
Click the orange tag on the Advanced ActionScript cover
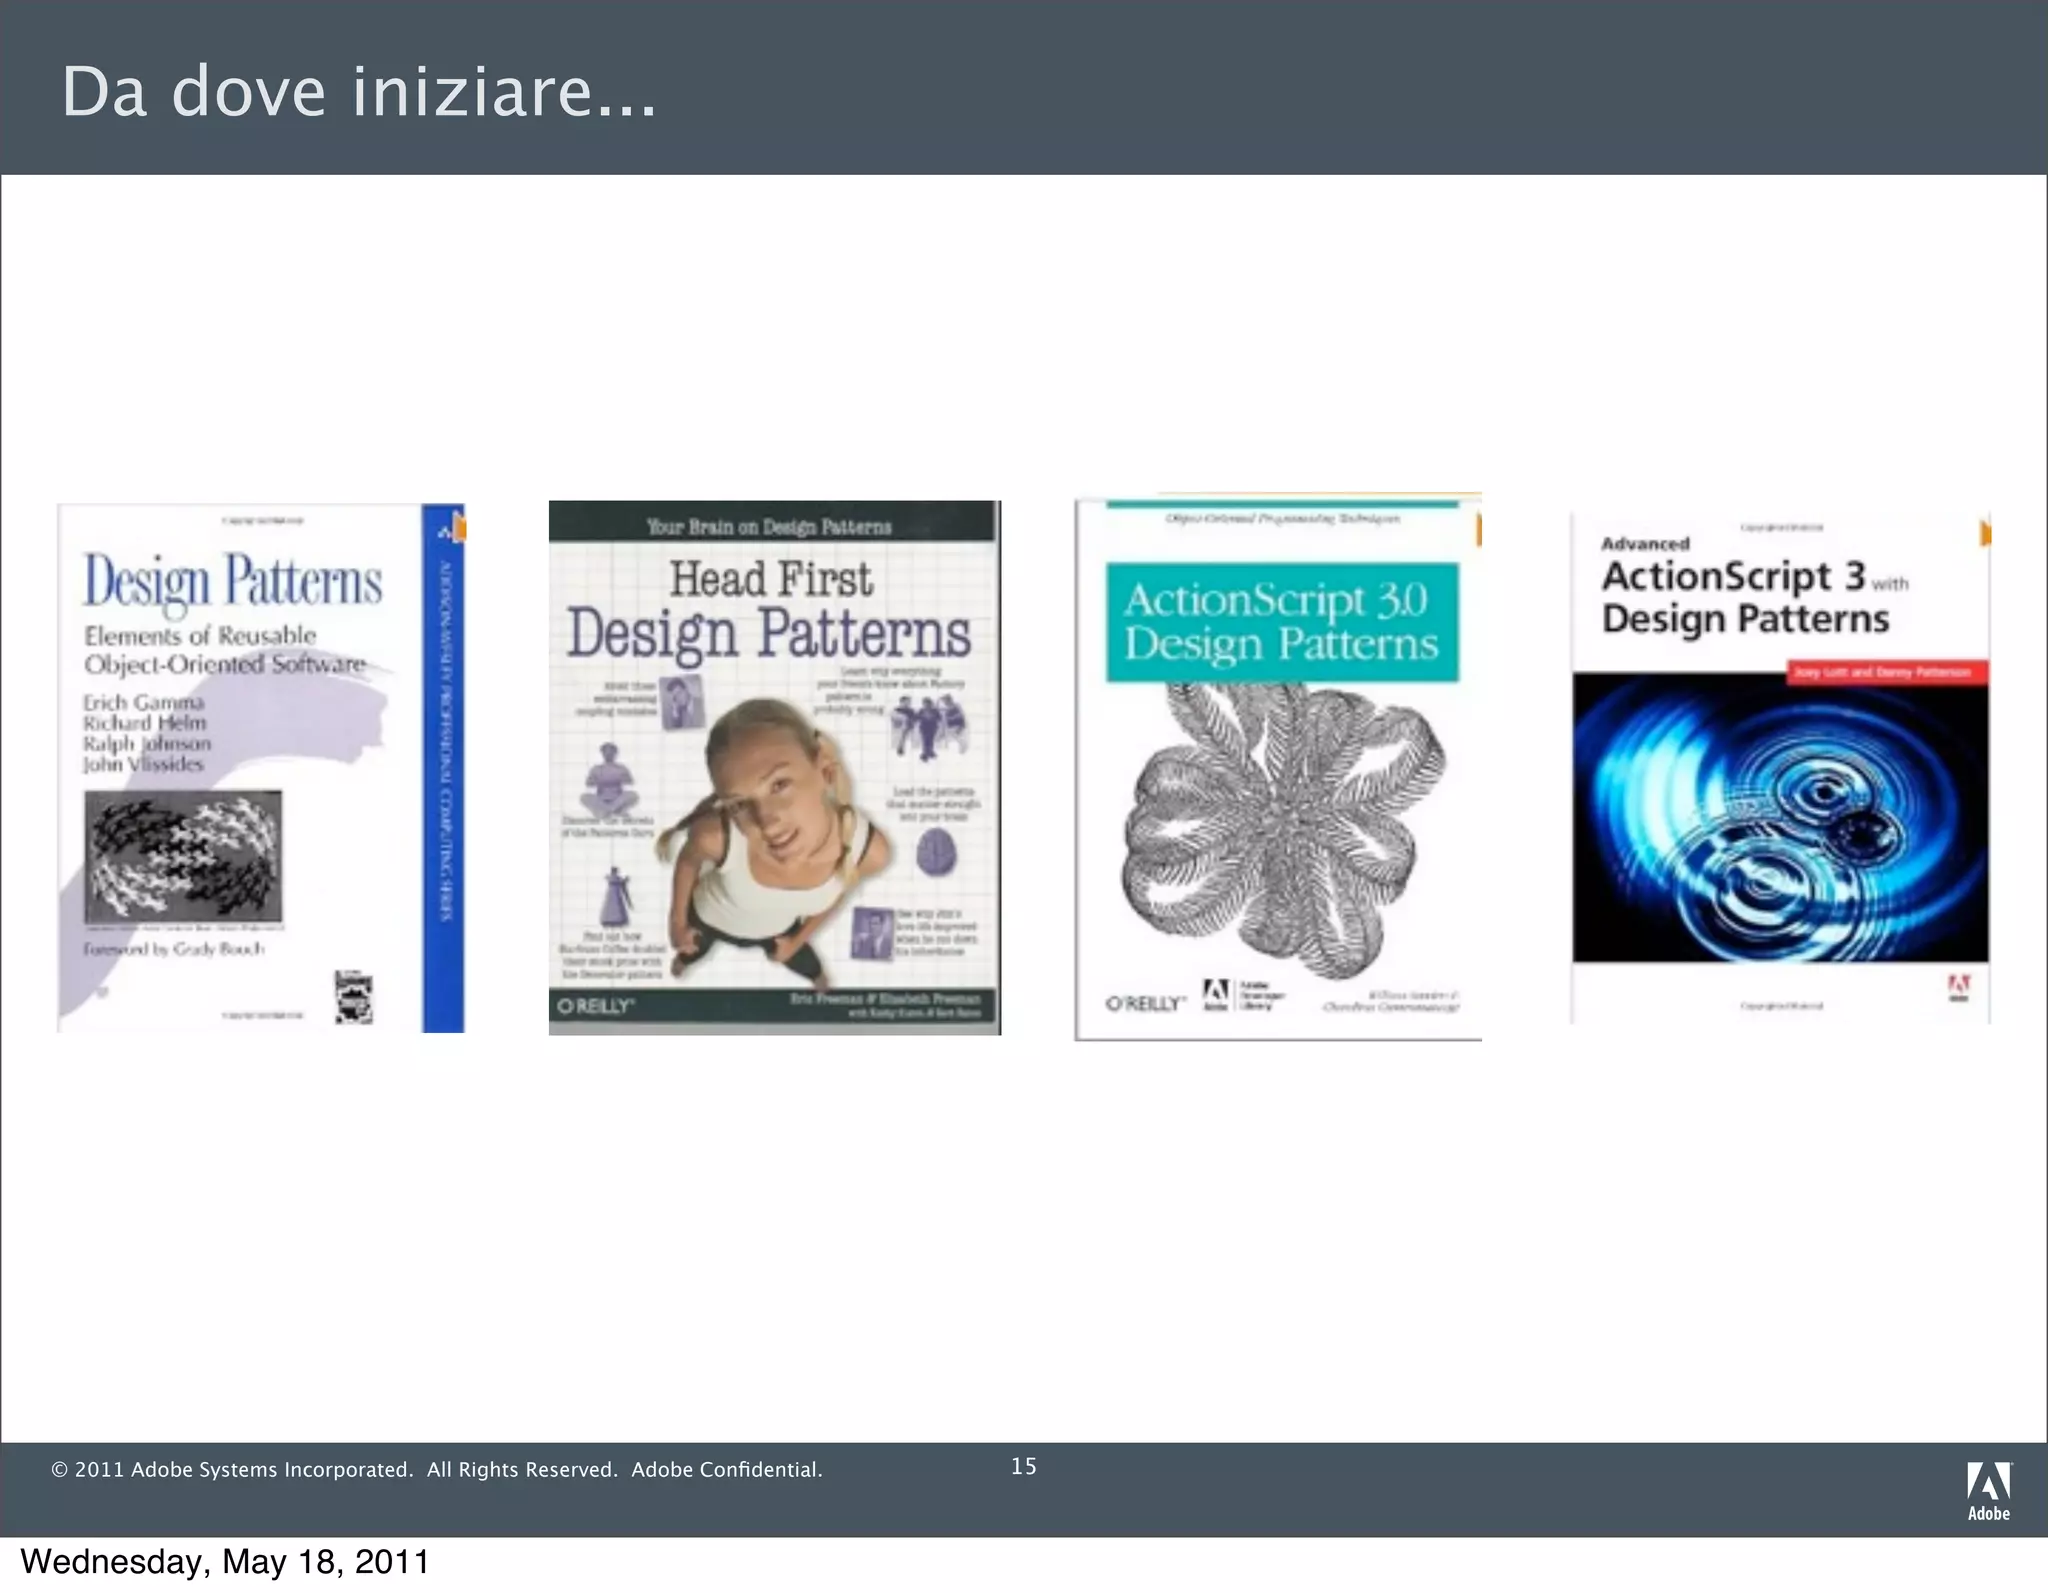1985,534
